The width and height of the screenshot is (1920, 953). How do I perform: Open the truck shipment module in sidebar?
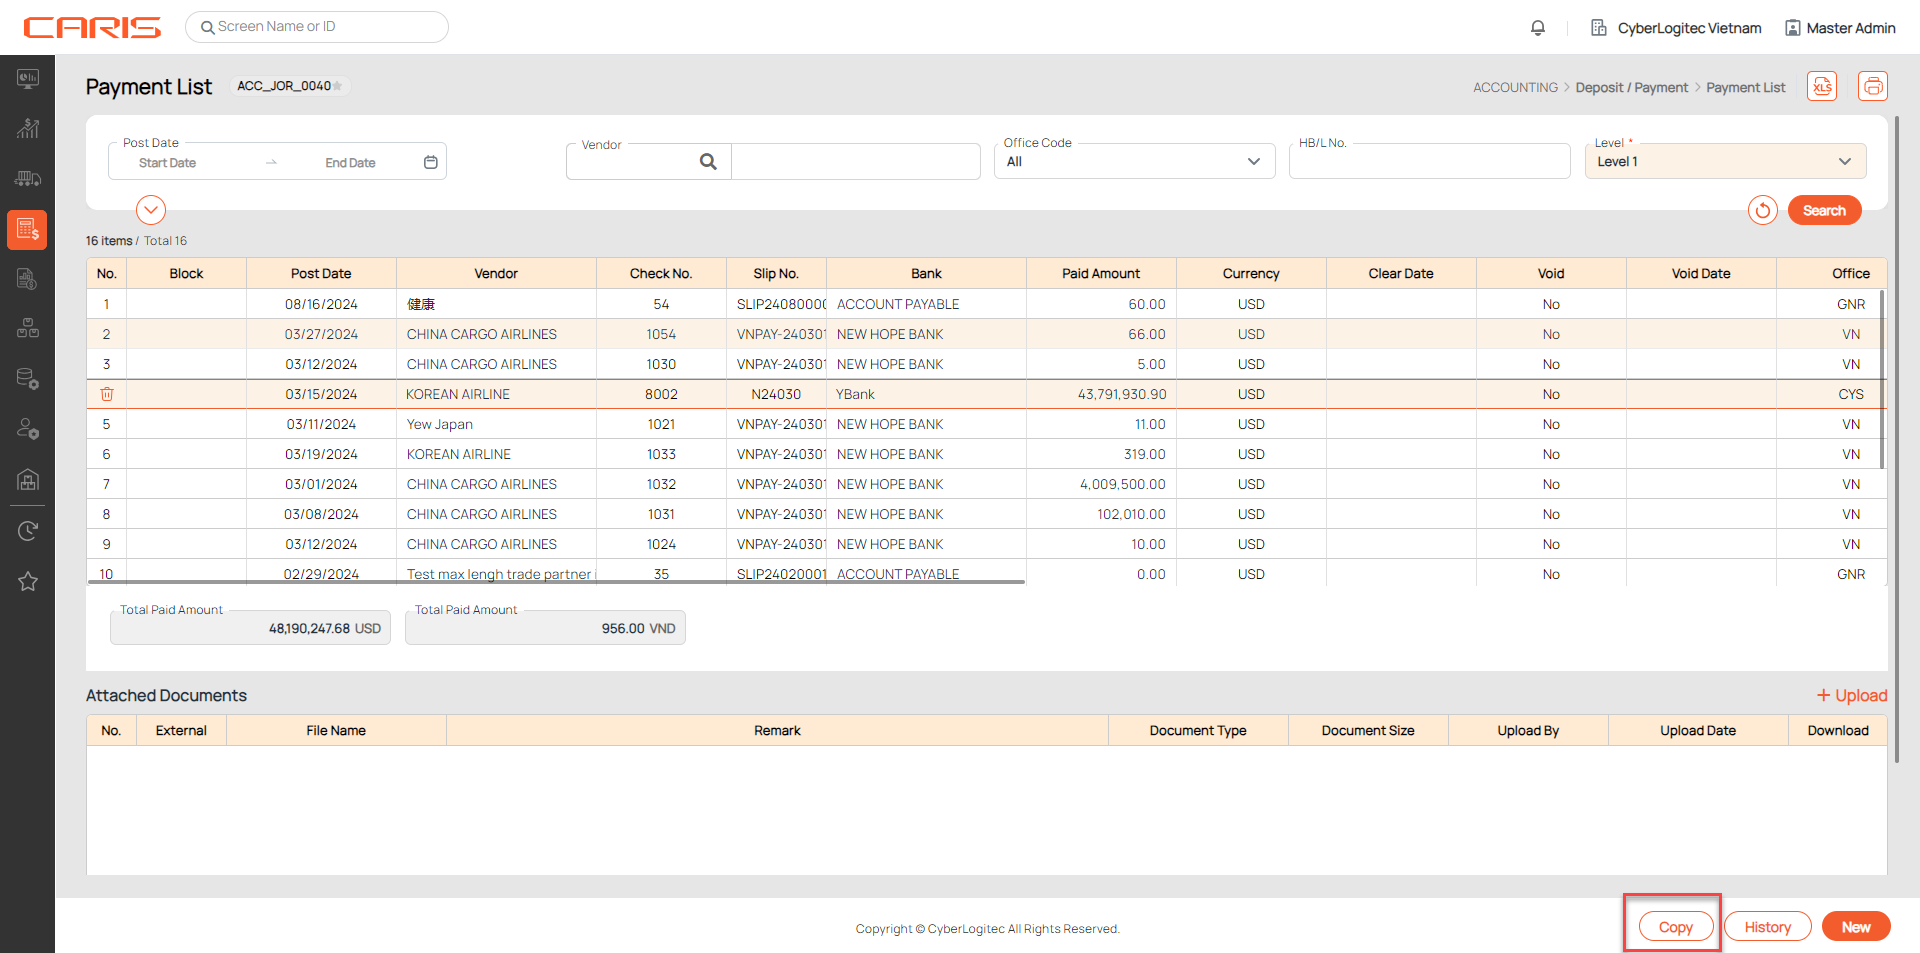pyautogui.click(x=28, y=178)
